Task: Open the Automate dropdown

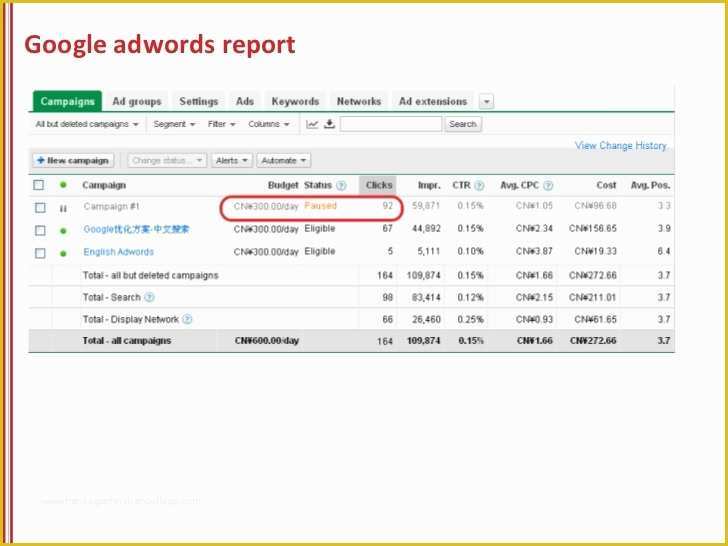Action: pyautogui.click(x=284, y=161)
